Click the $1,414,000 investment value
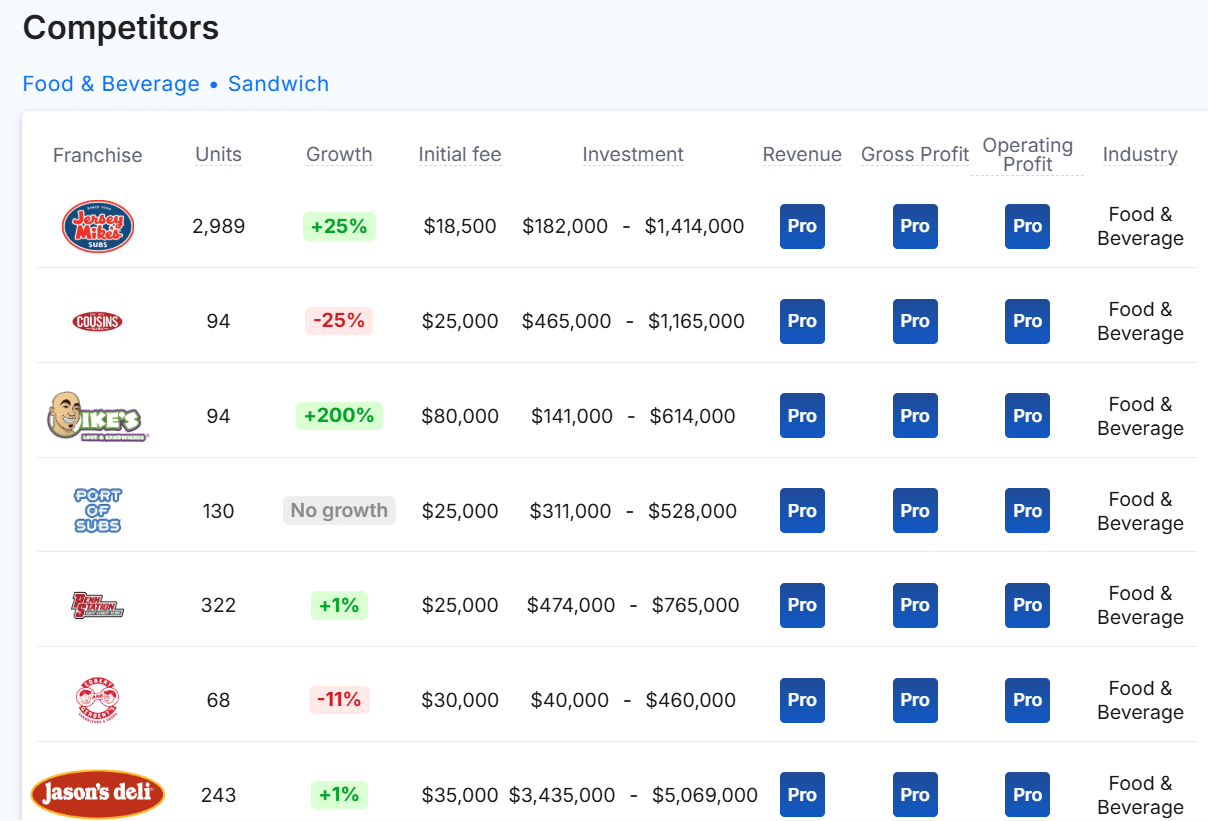The image size is (1208, 821). tap(694, 226)
